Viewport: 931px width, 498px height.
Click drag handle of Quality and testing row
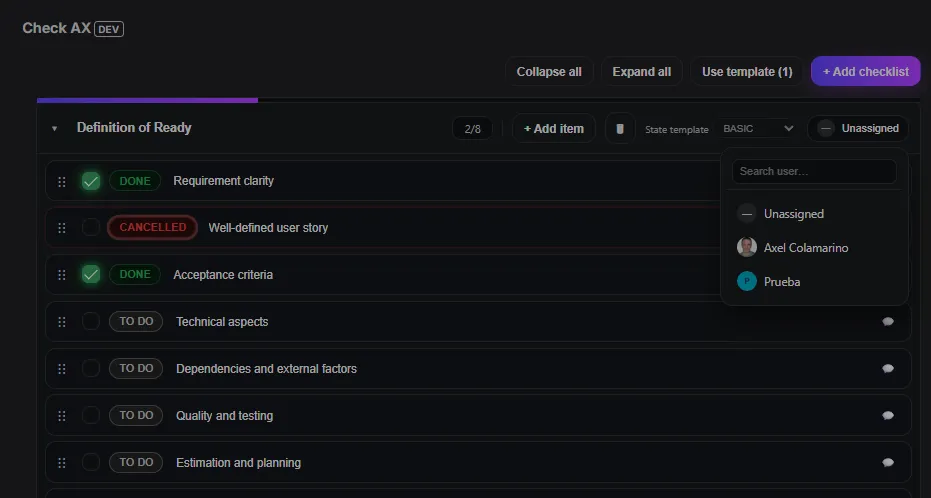coord(62,415)
